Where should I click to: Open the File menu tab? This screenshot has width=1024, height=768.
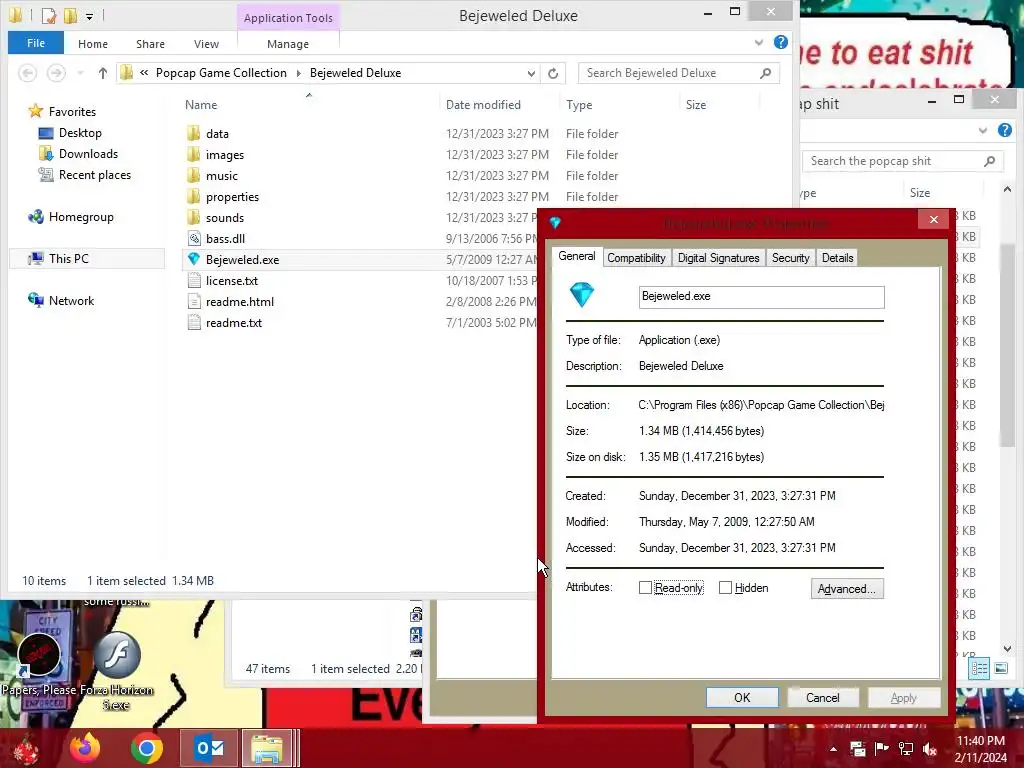point(36,43)
